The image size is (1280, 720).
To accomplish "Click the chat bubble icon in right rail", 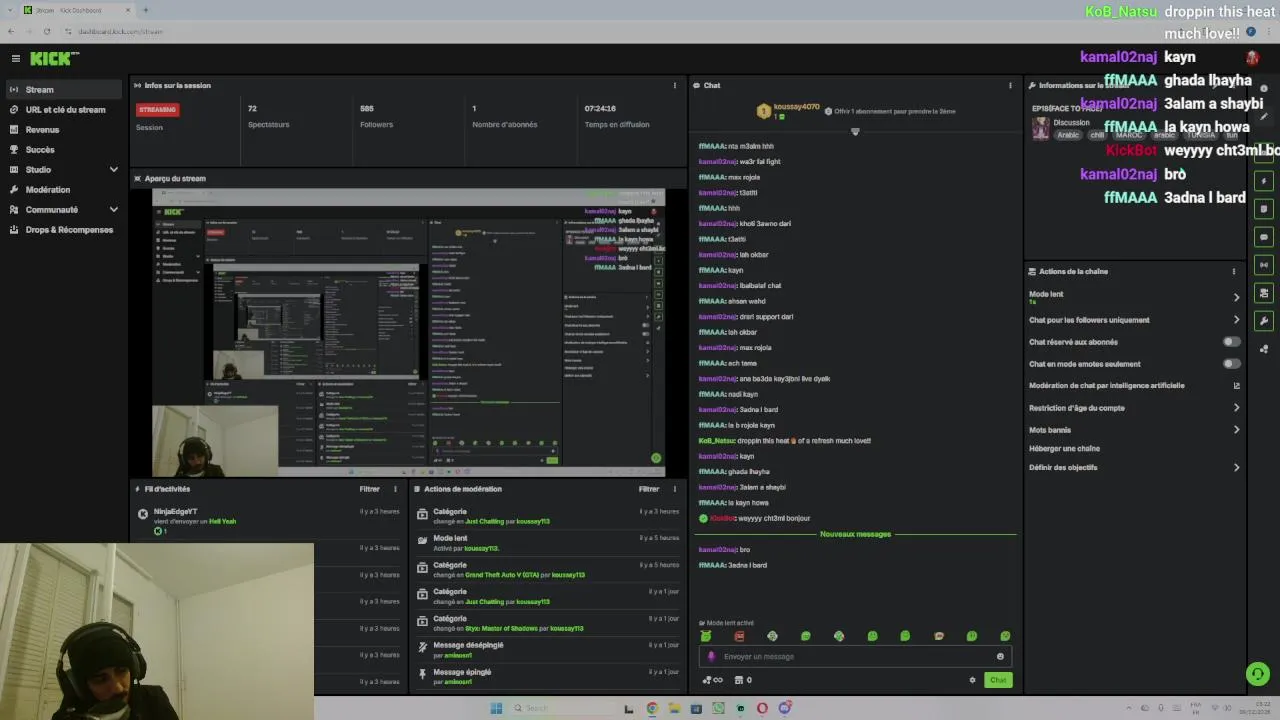I will click(x=1264, y=237).
